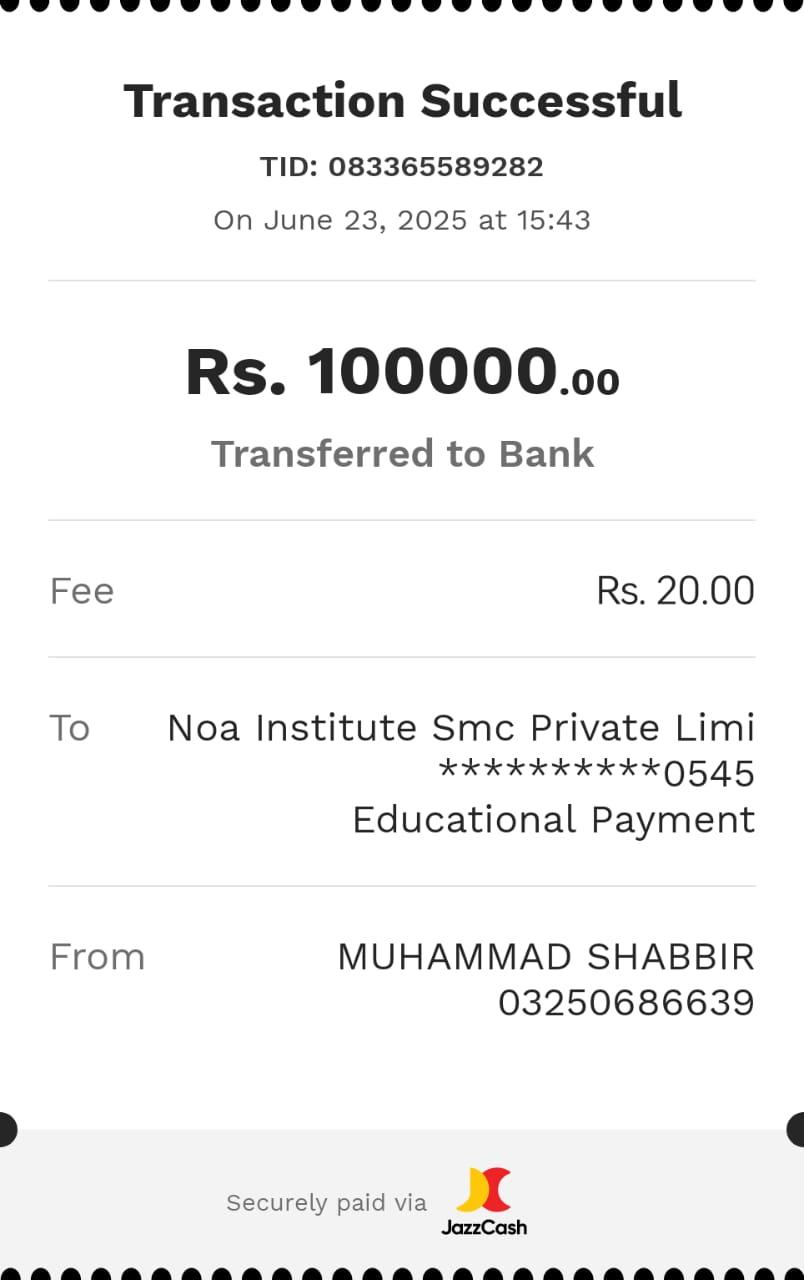Click the Transferred to Bank label
This screenshot has width=804, height=1280.
(402, 454)
